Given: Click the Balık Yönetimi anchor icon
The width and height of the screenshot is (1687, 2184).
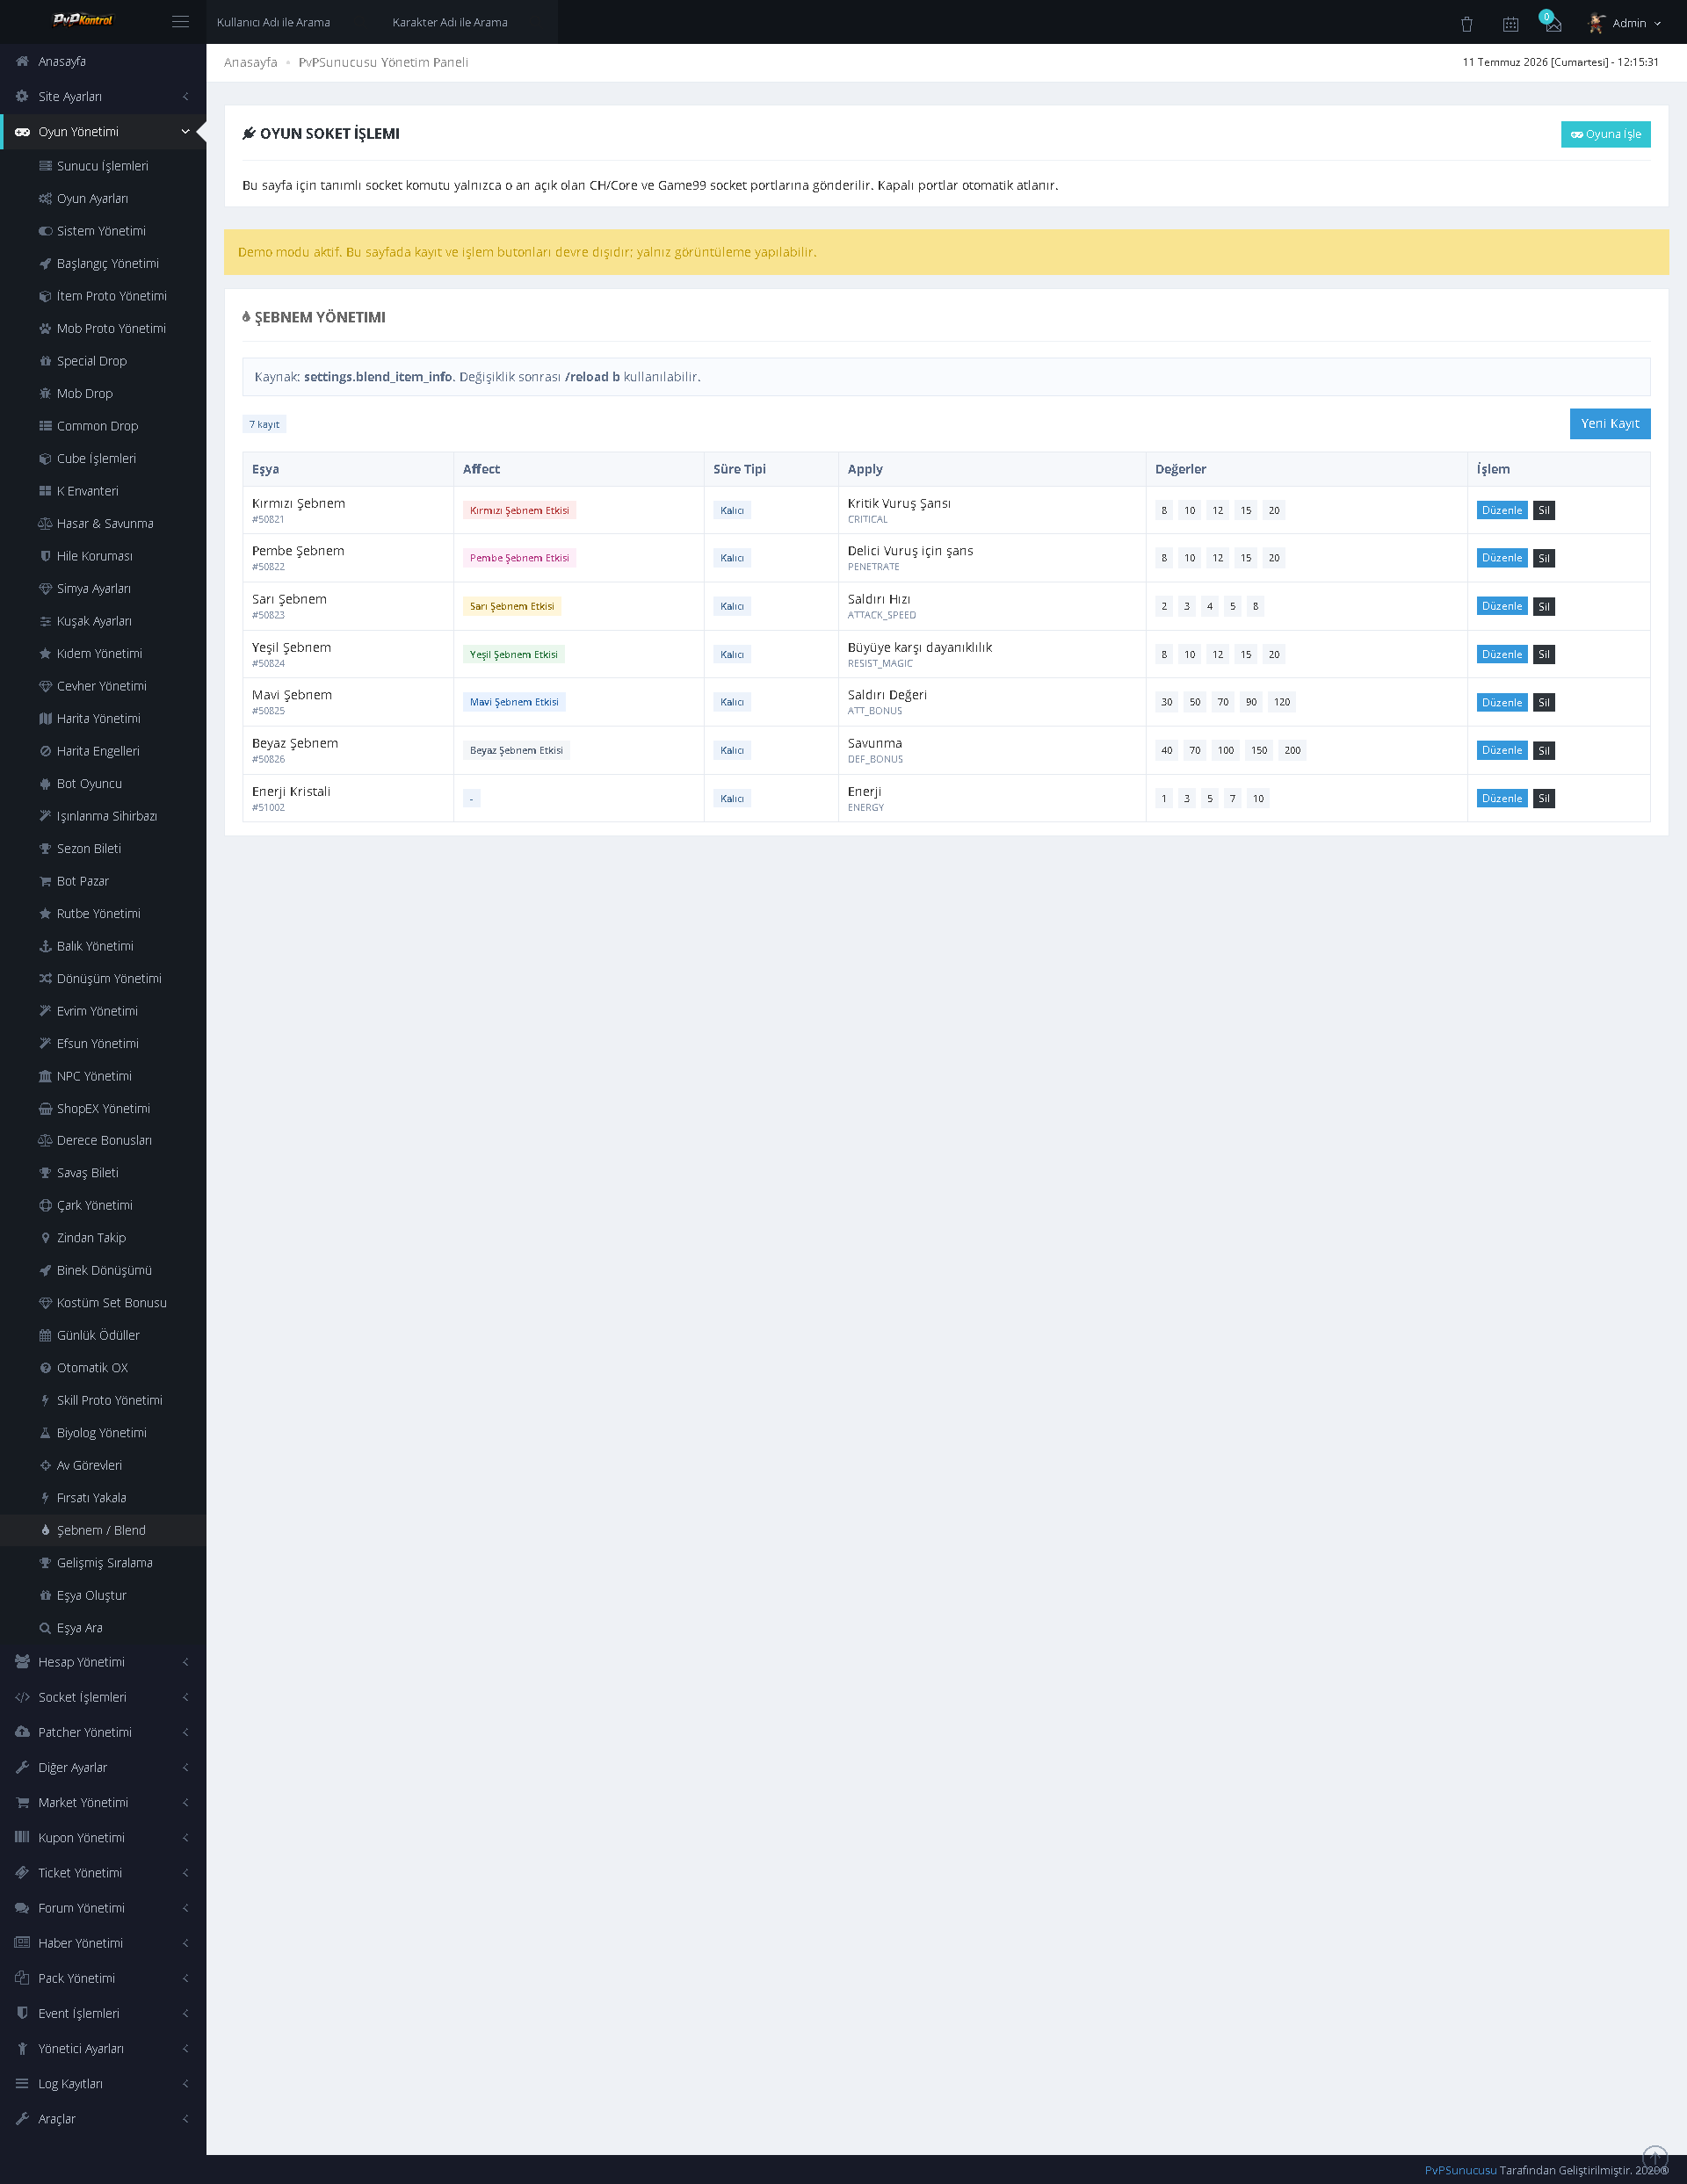Looking at the screenshot, I should [x=45, y=946].
